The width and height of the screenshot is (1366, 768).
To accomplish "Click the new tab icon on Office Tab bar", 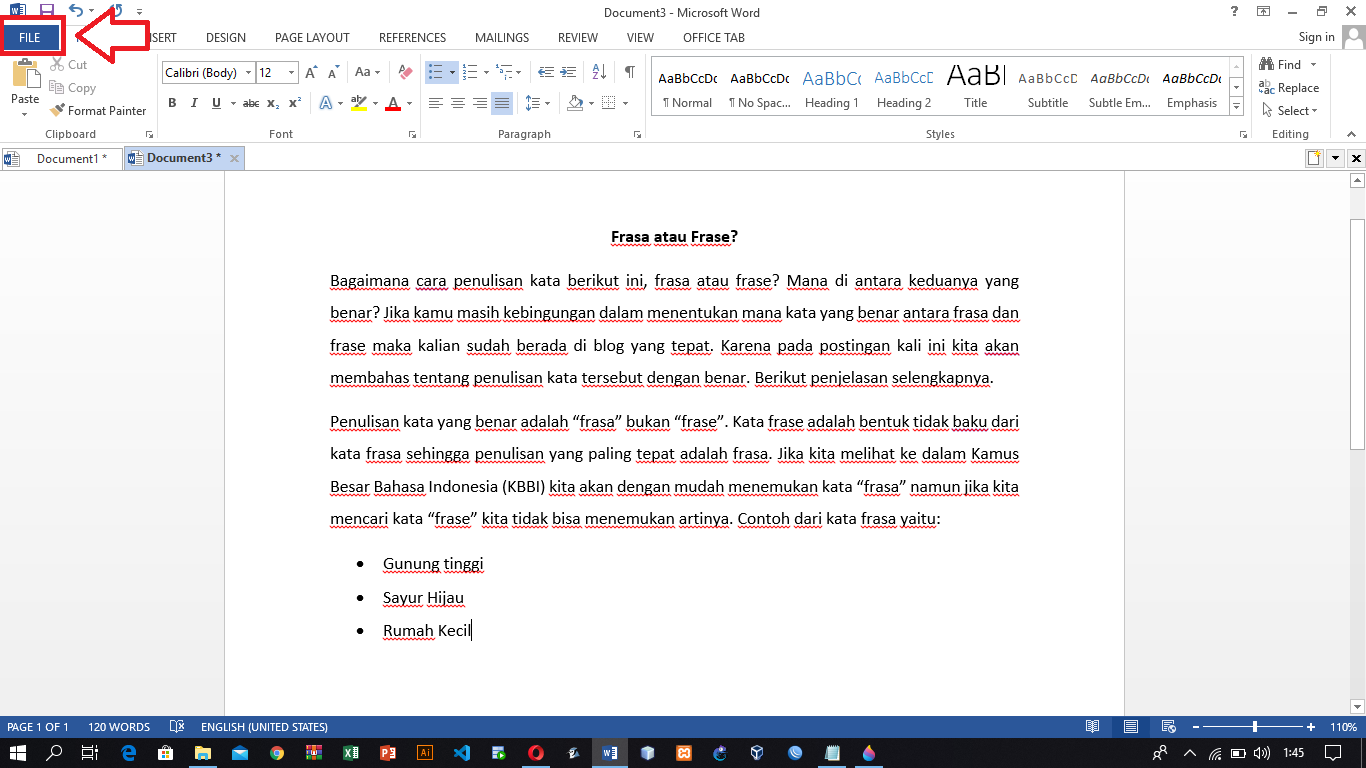I will click(1314, 158).
